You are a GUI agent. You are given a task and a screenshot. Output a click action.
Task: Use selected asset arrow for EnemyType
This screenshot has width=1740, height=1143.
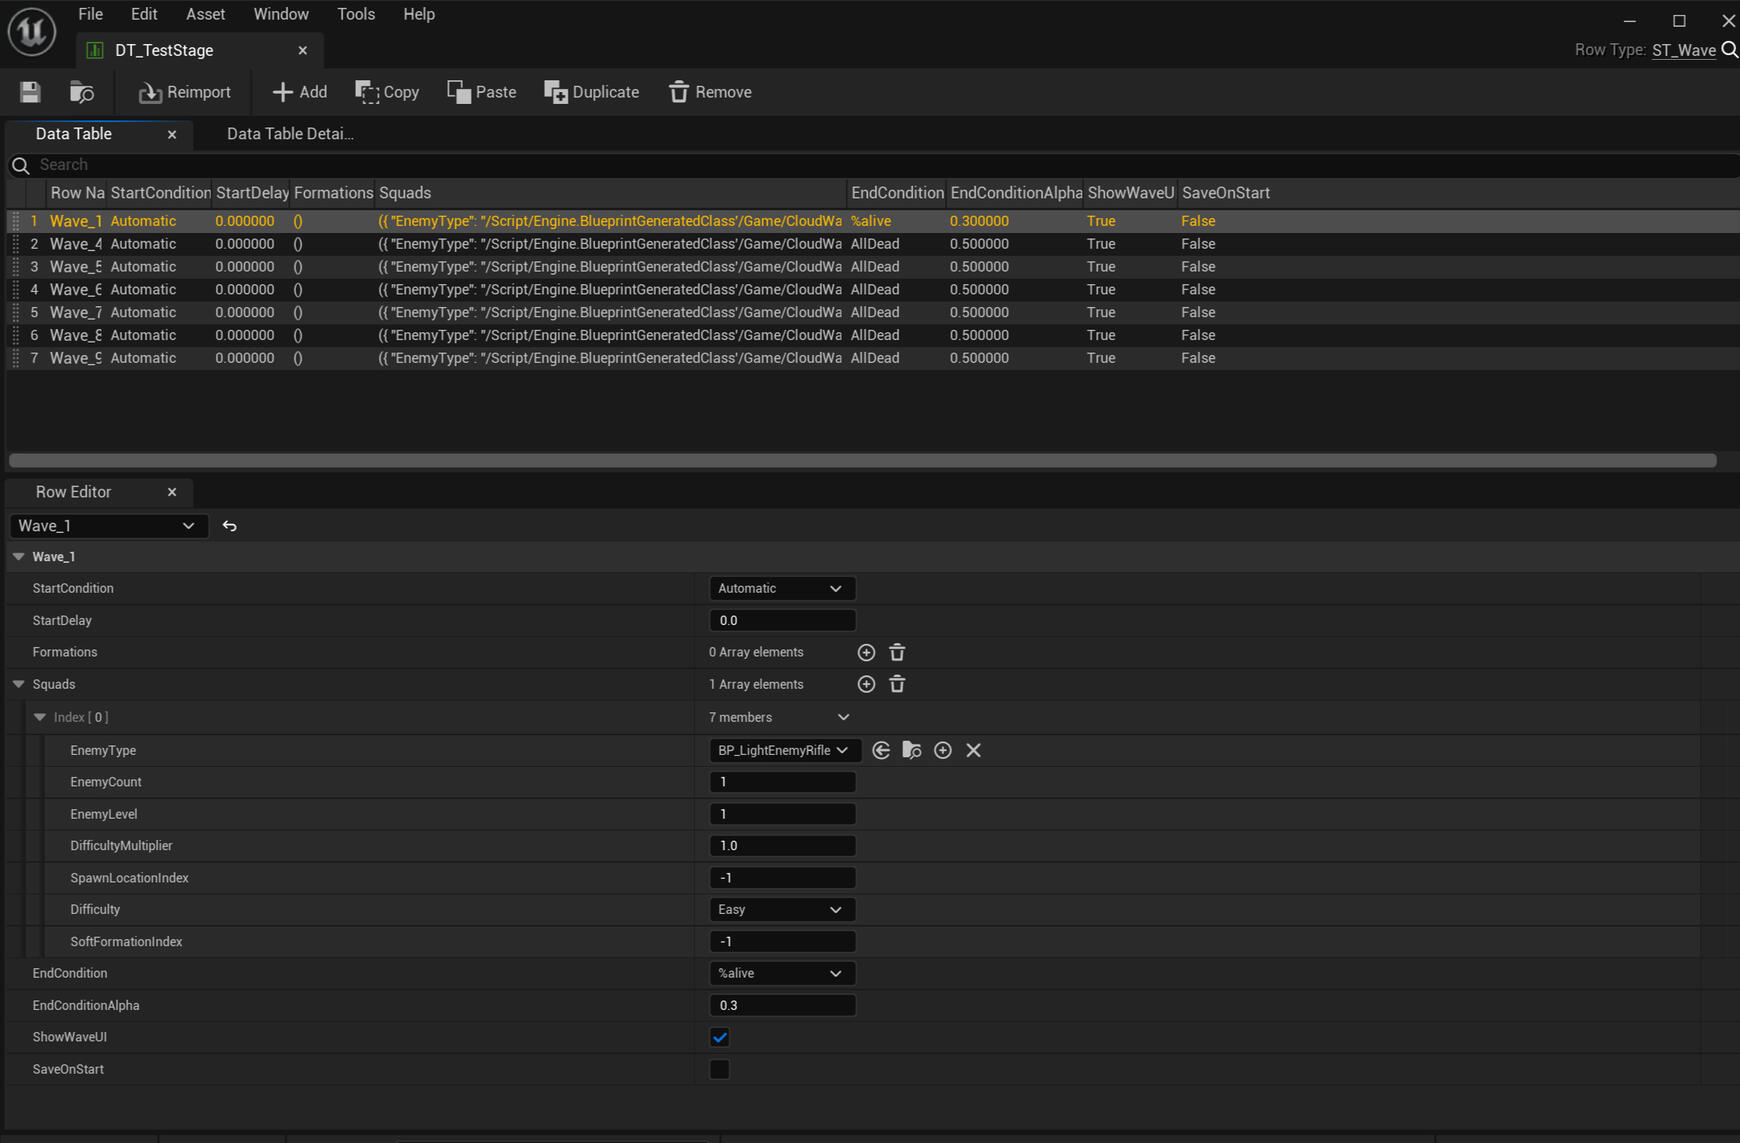881,750
